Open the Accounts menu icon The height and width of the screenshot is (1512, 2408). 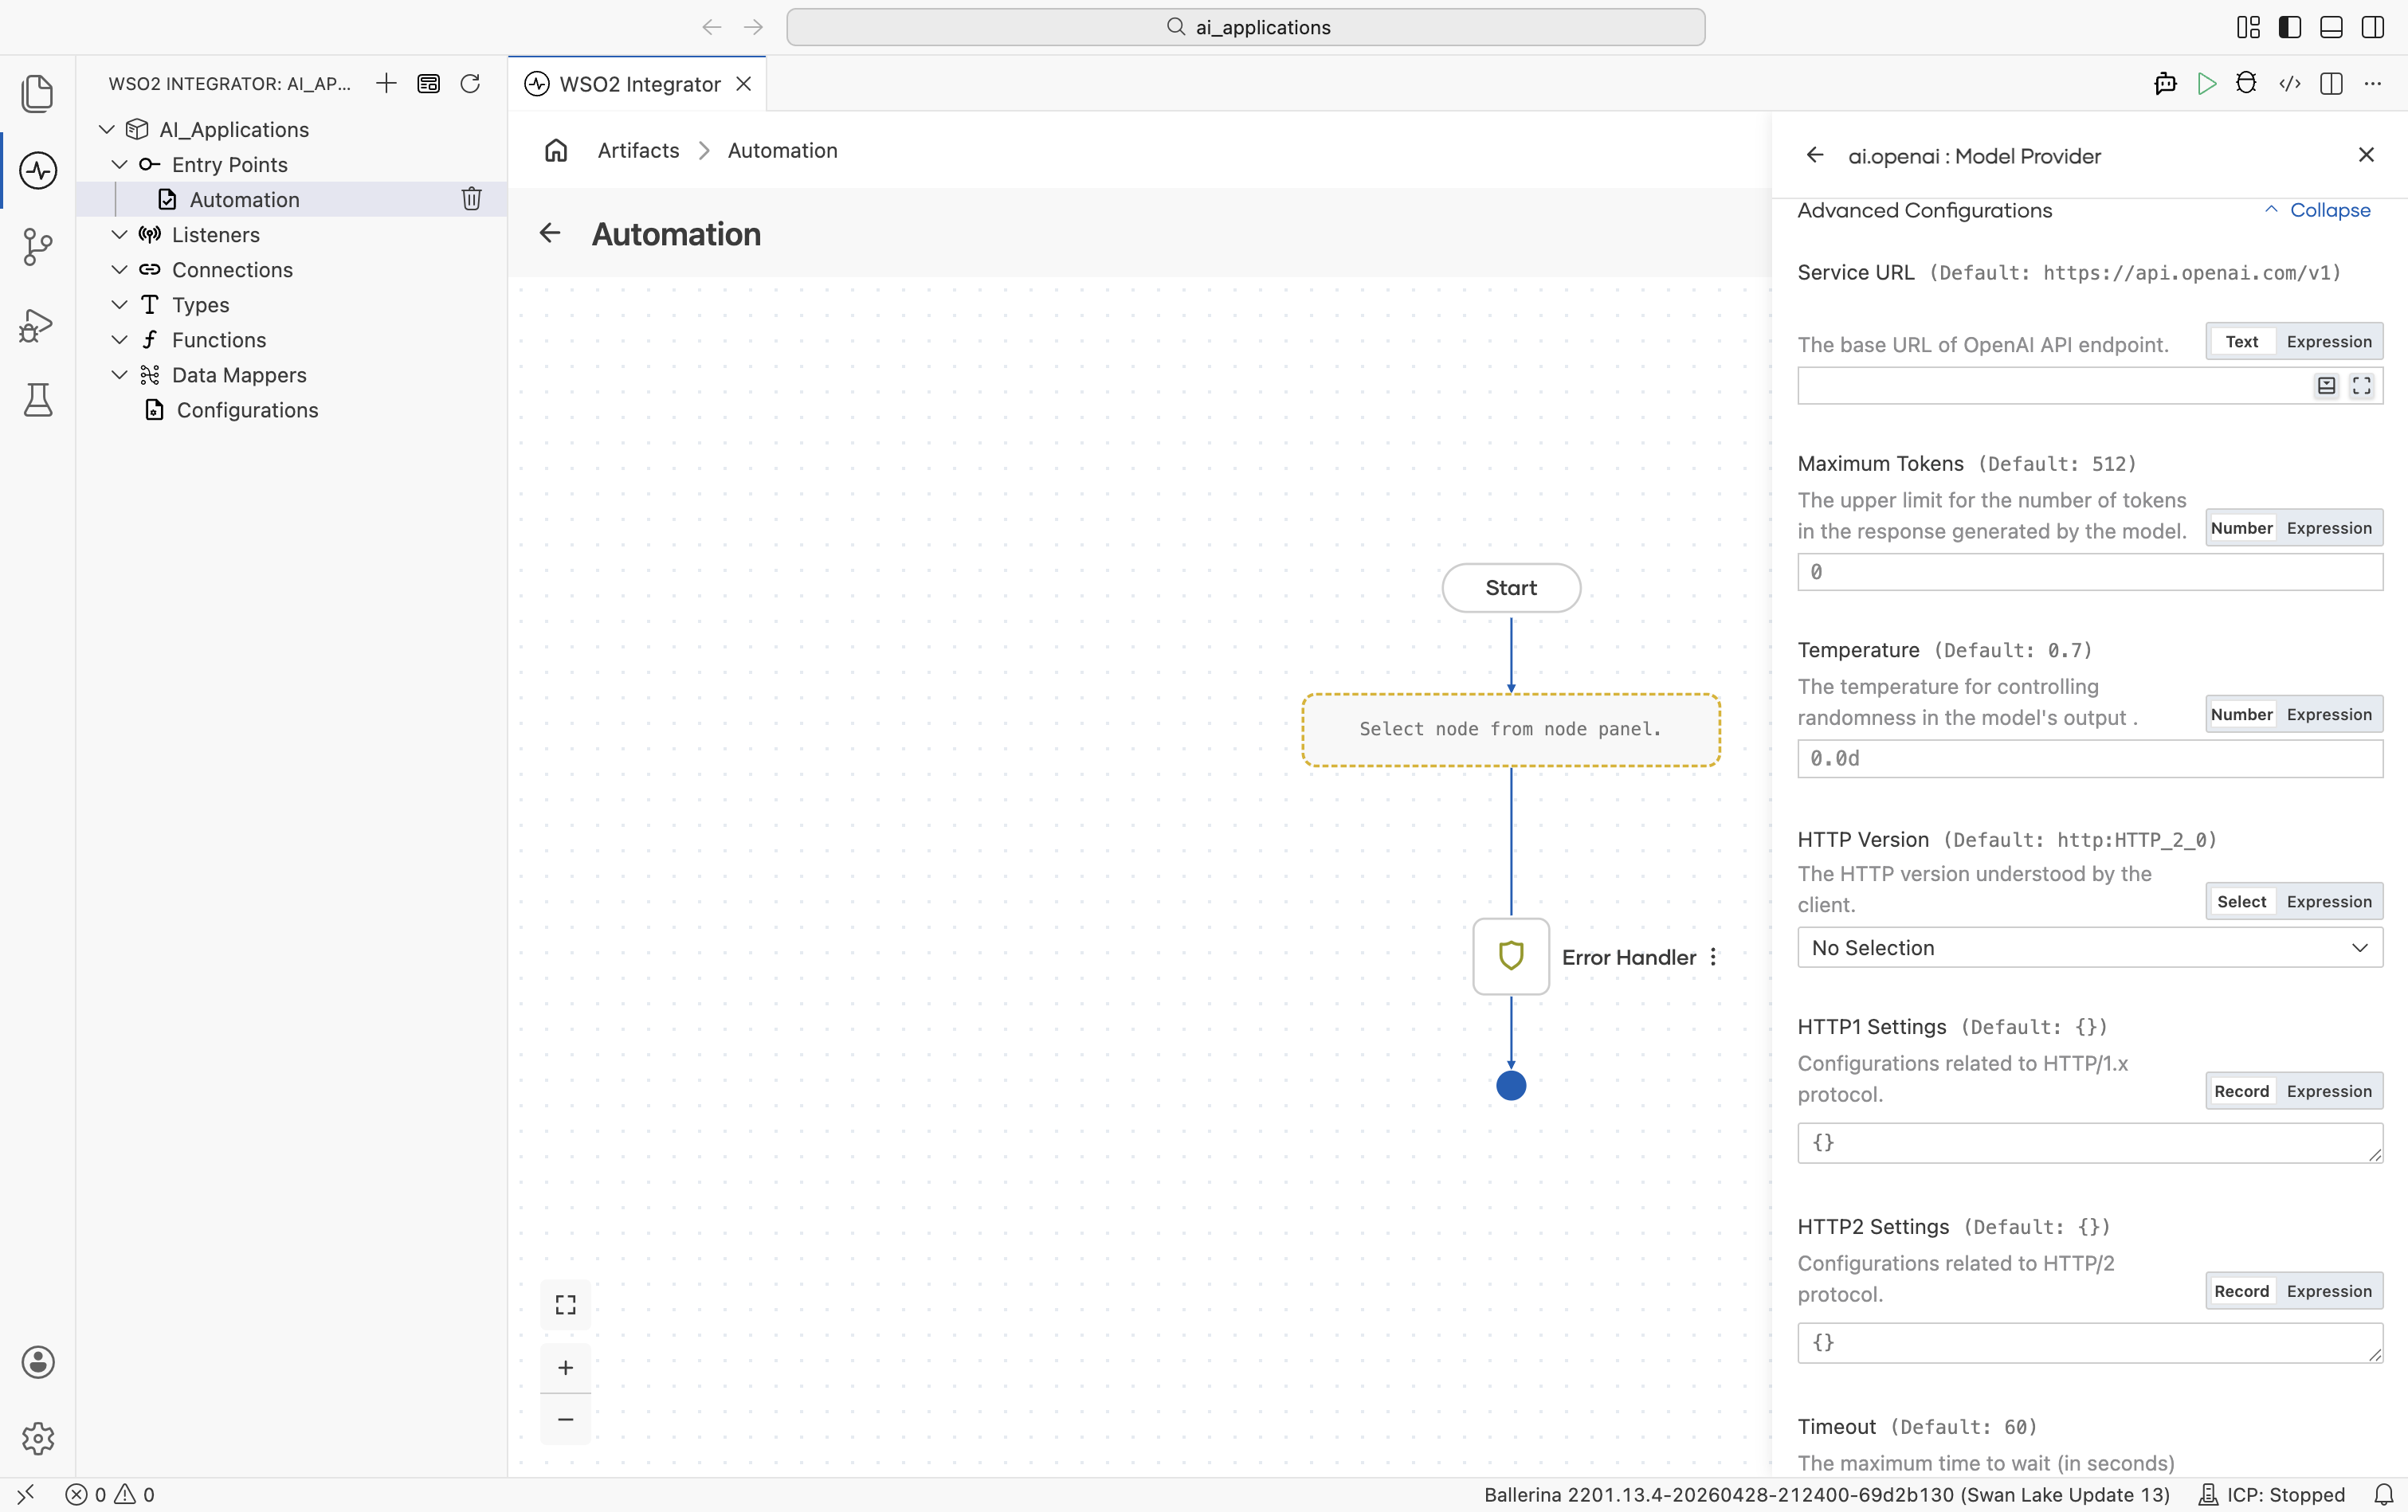pyautogui.click(x=38, y=1362)
